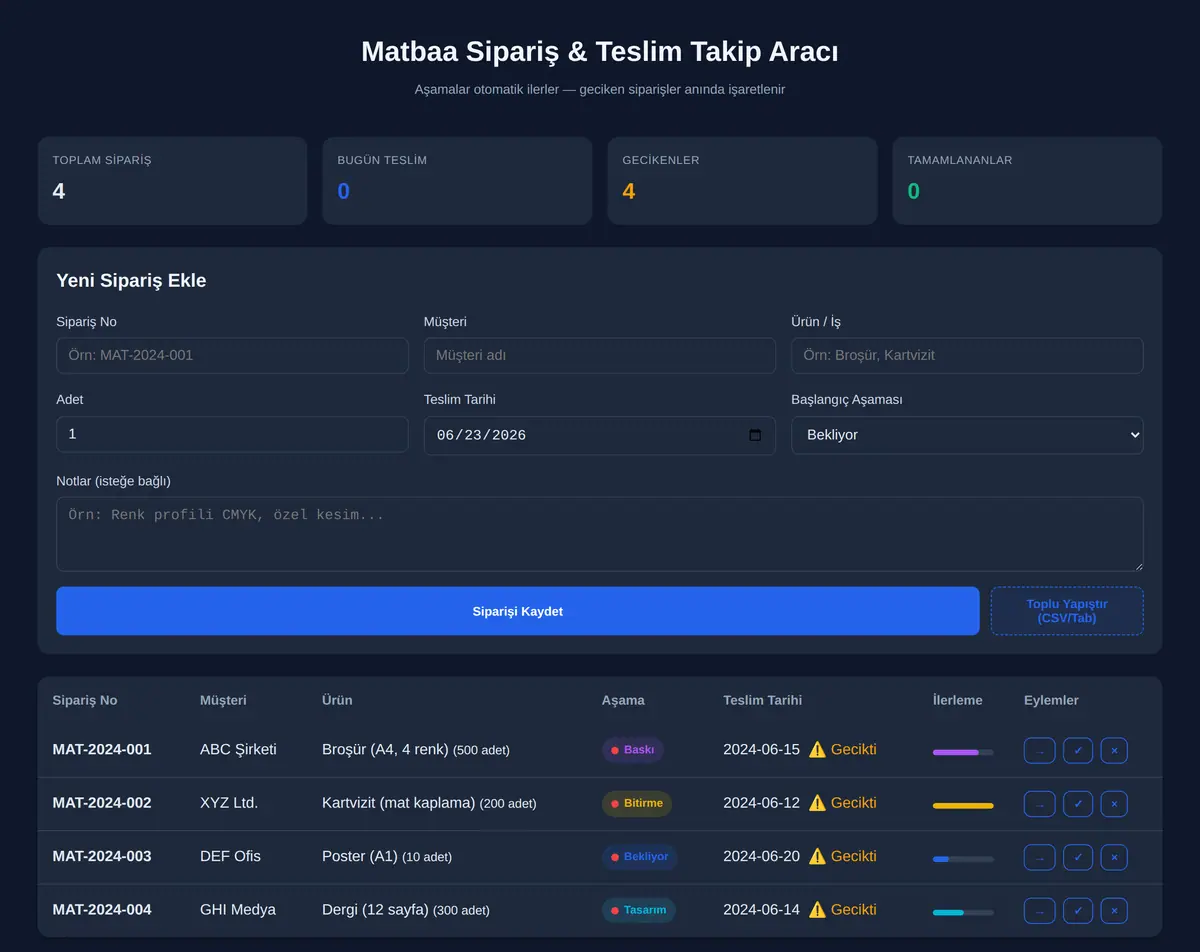Click product Poster (A1)
The width and height of the screenshot is (1200, 952).
pyautogui.click(x=360, y=856)
